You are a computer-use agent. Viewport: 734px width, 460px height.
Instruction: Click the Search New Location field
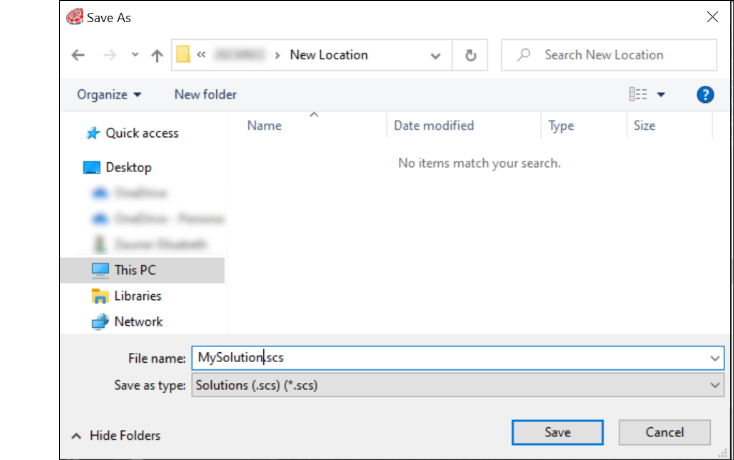[x=609, y=55]
